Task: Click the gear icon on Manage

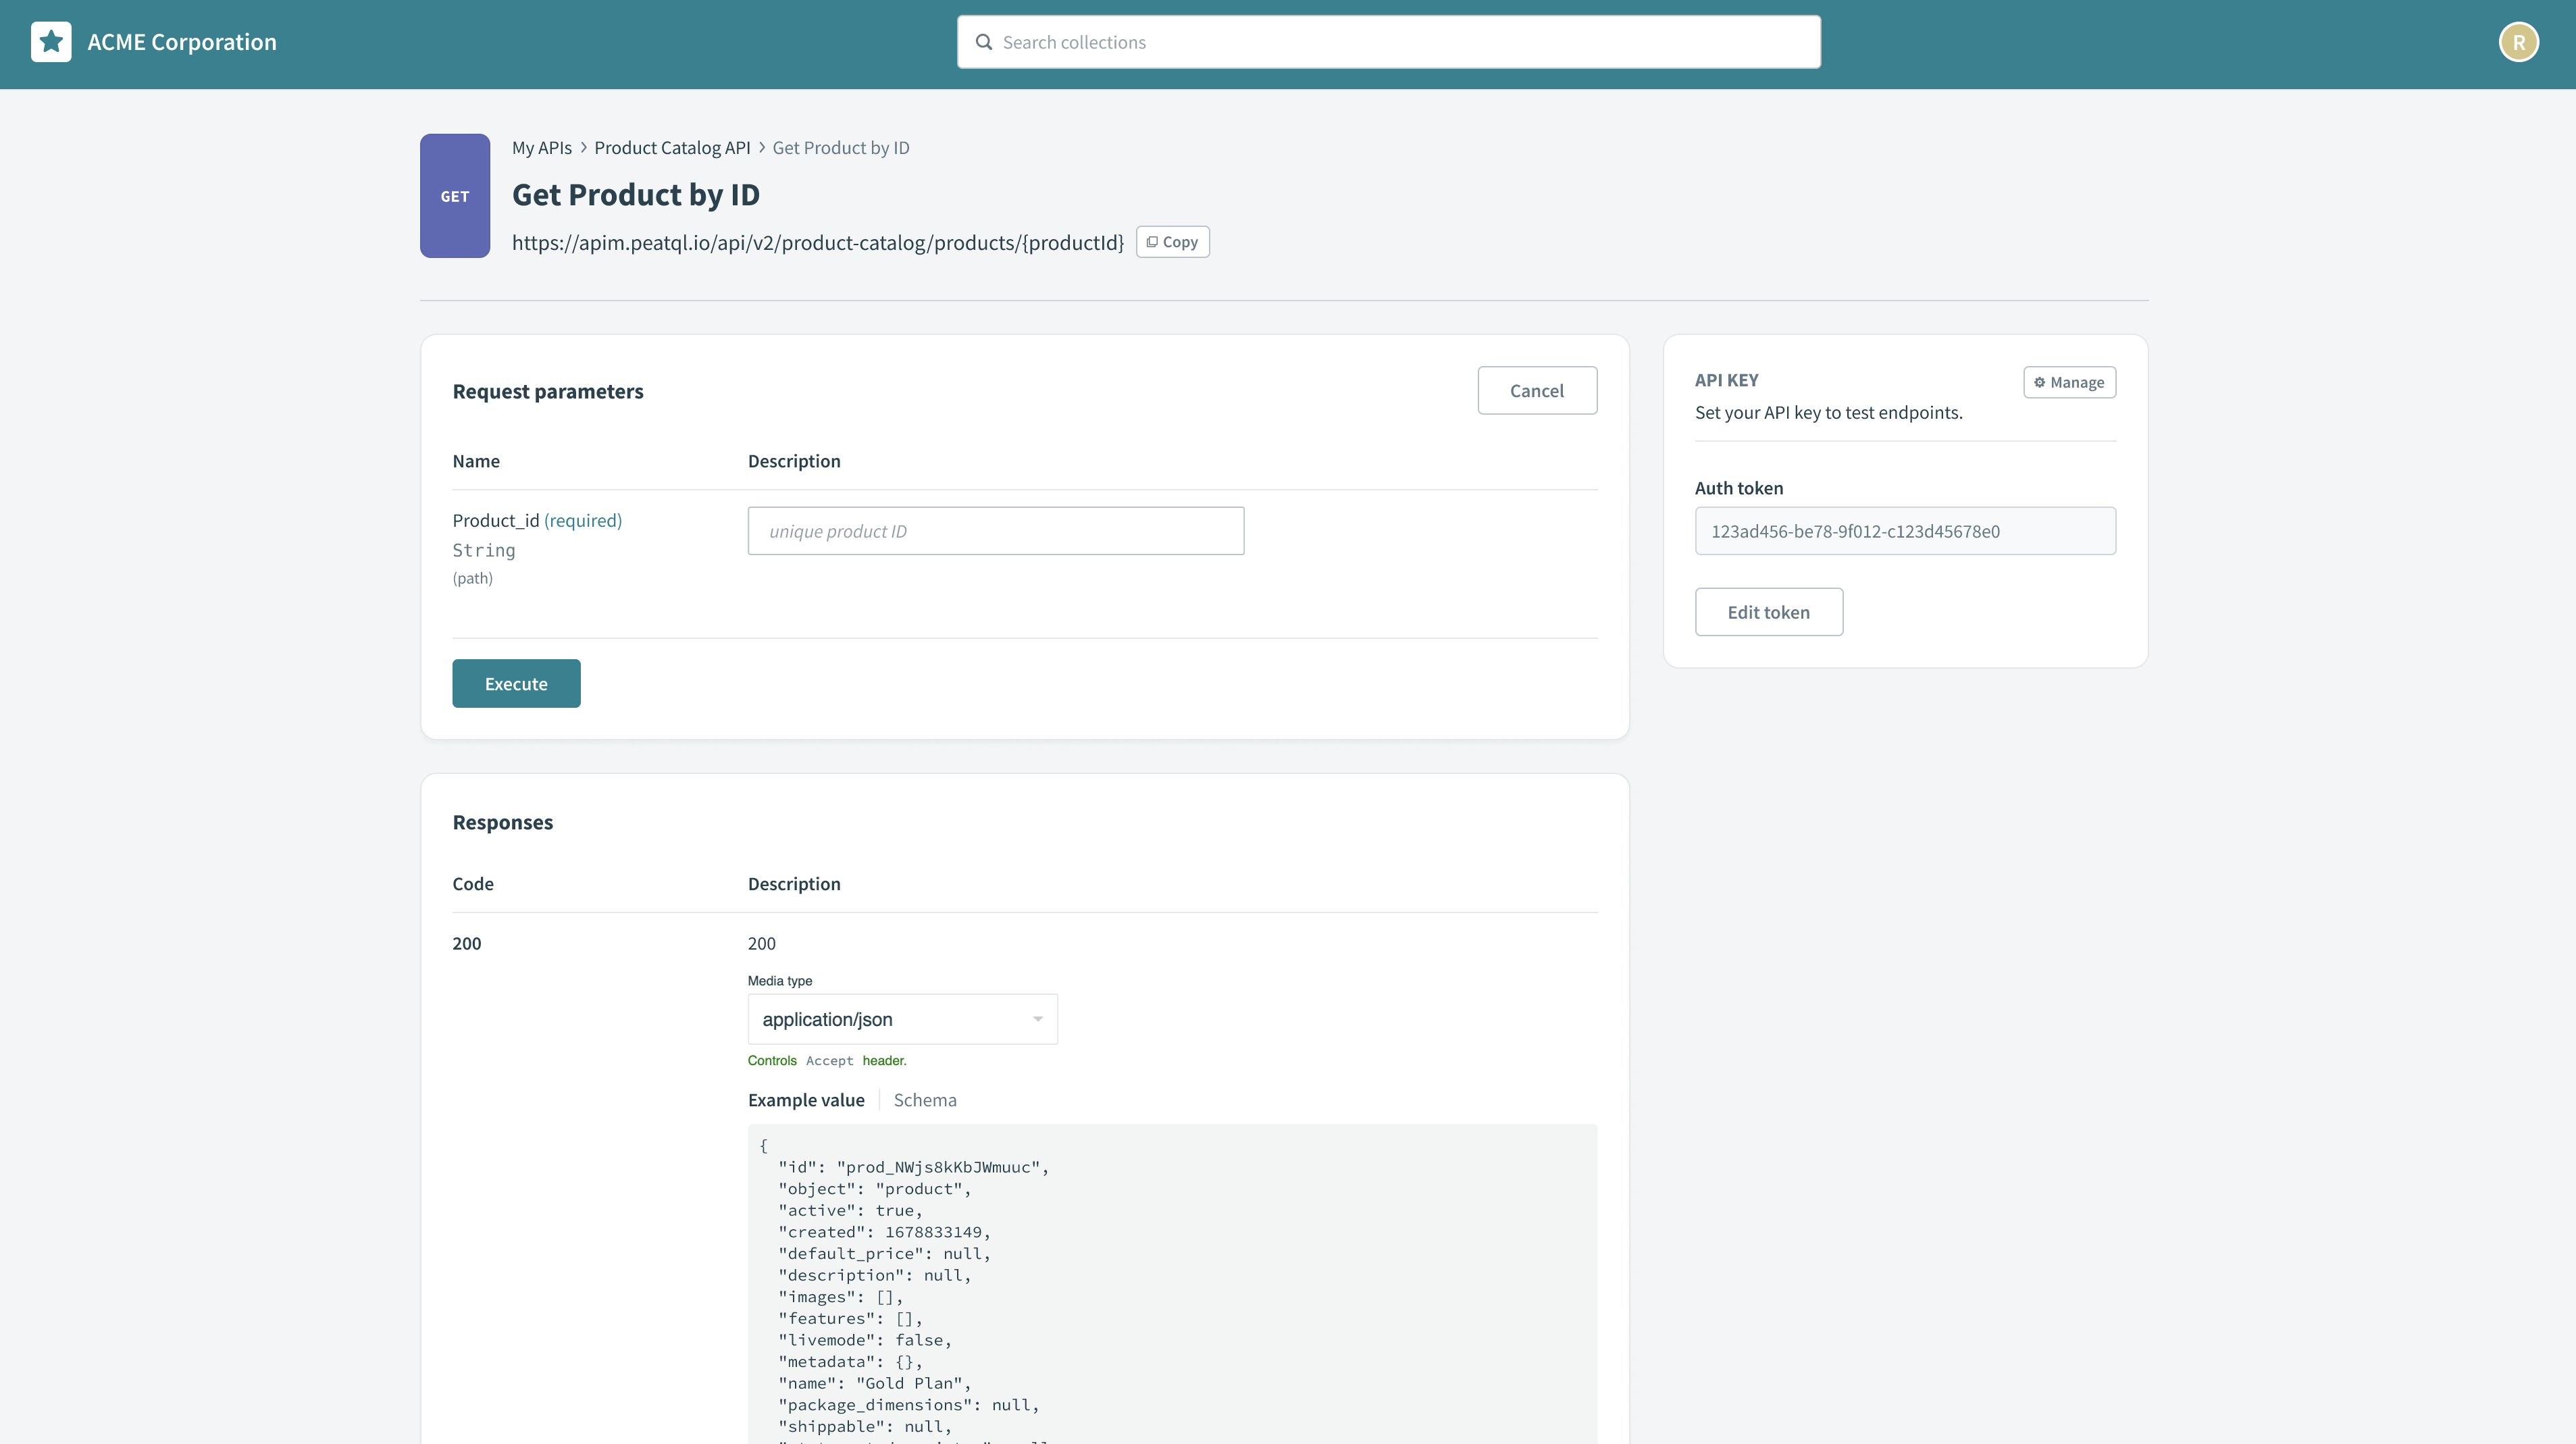Action: click(x=2039, y=382)
